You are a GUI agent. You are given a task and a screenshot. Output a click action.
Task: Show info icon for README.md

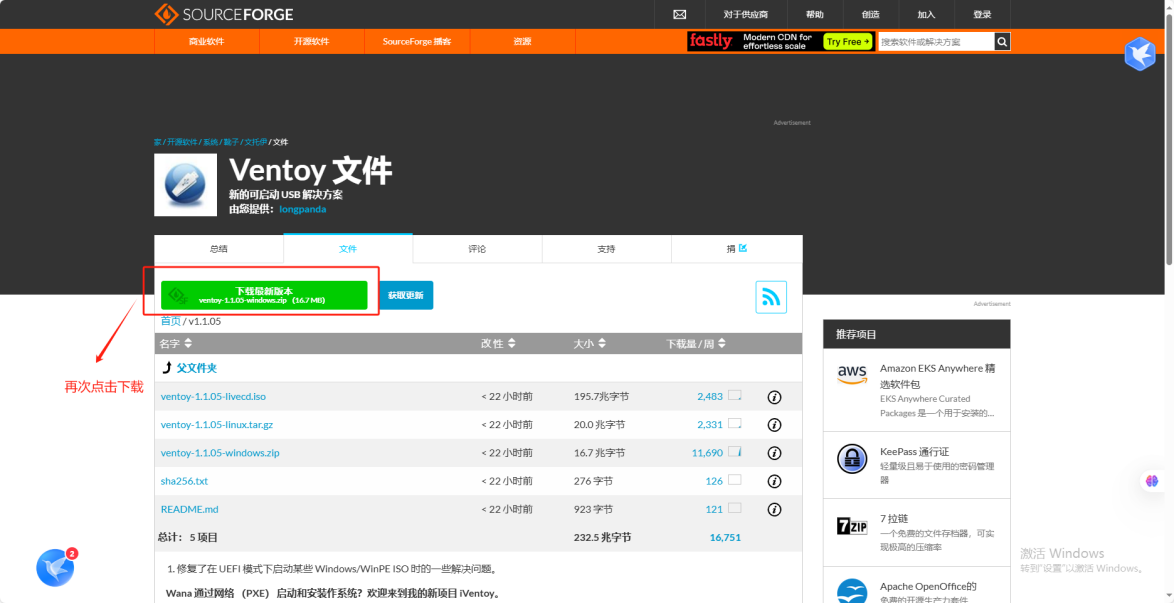pyautogui.click(x=774, y=509)
